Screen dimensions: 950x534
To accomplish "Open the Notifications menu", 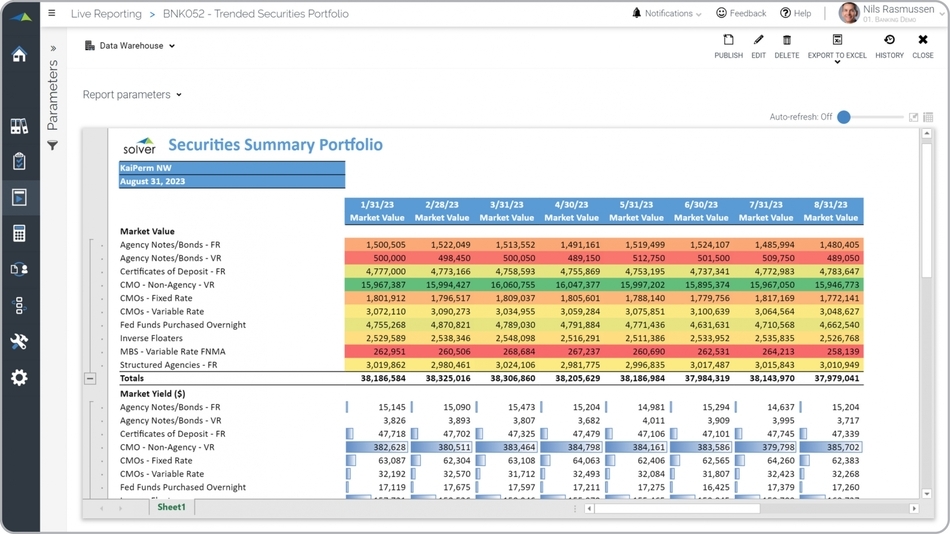I will coord(666,14).
